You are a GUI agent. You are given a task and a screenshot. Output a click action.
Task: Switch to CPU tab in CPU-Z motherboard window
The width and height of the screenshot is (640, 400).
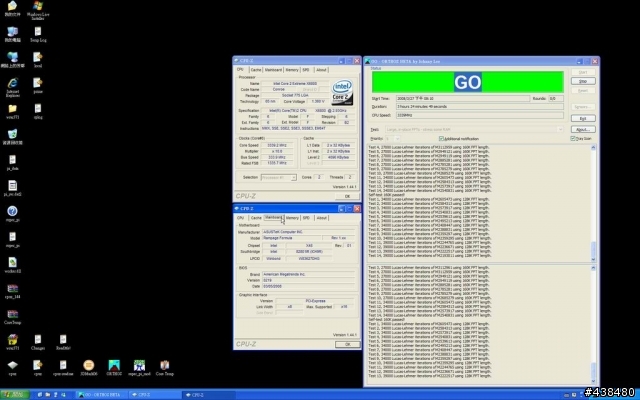click(x=240, y=218)
